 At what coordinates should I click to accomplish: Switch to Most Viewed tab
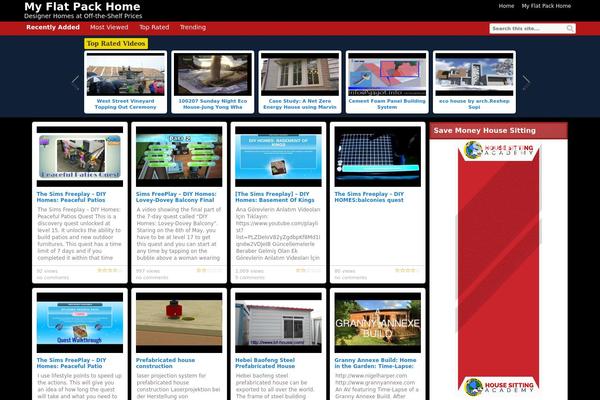click(109, 27)
